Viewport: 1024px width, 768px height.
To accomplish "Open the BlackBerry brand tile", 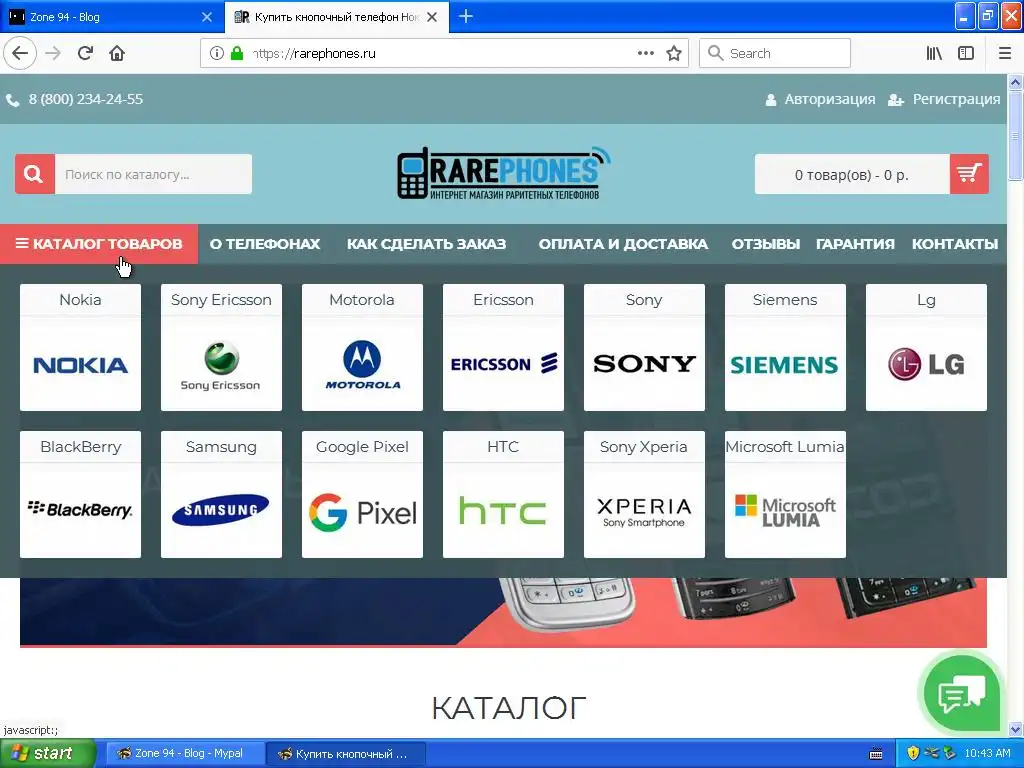I will tap(80, 494).
